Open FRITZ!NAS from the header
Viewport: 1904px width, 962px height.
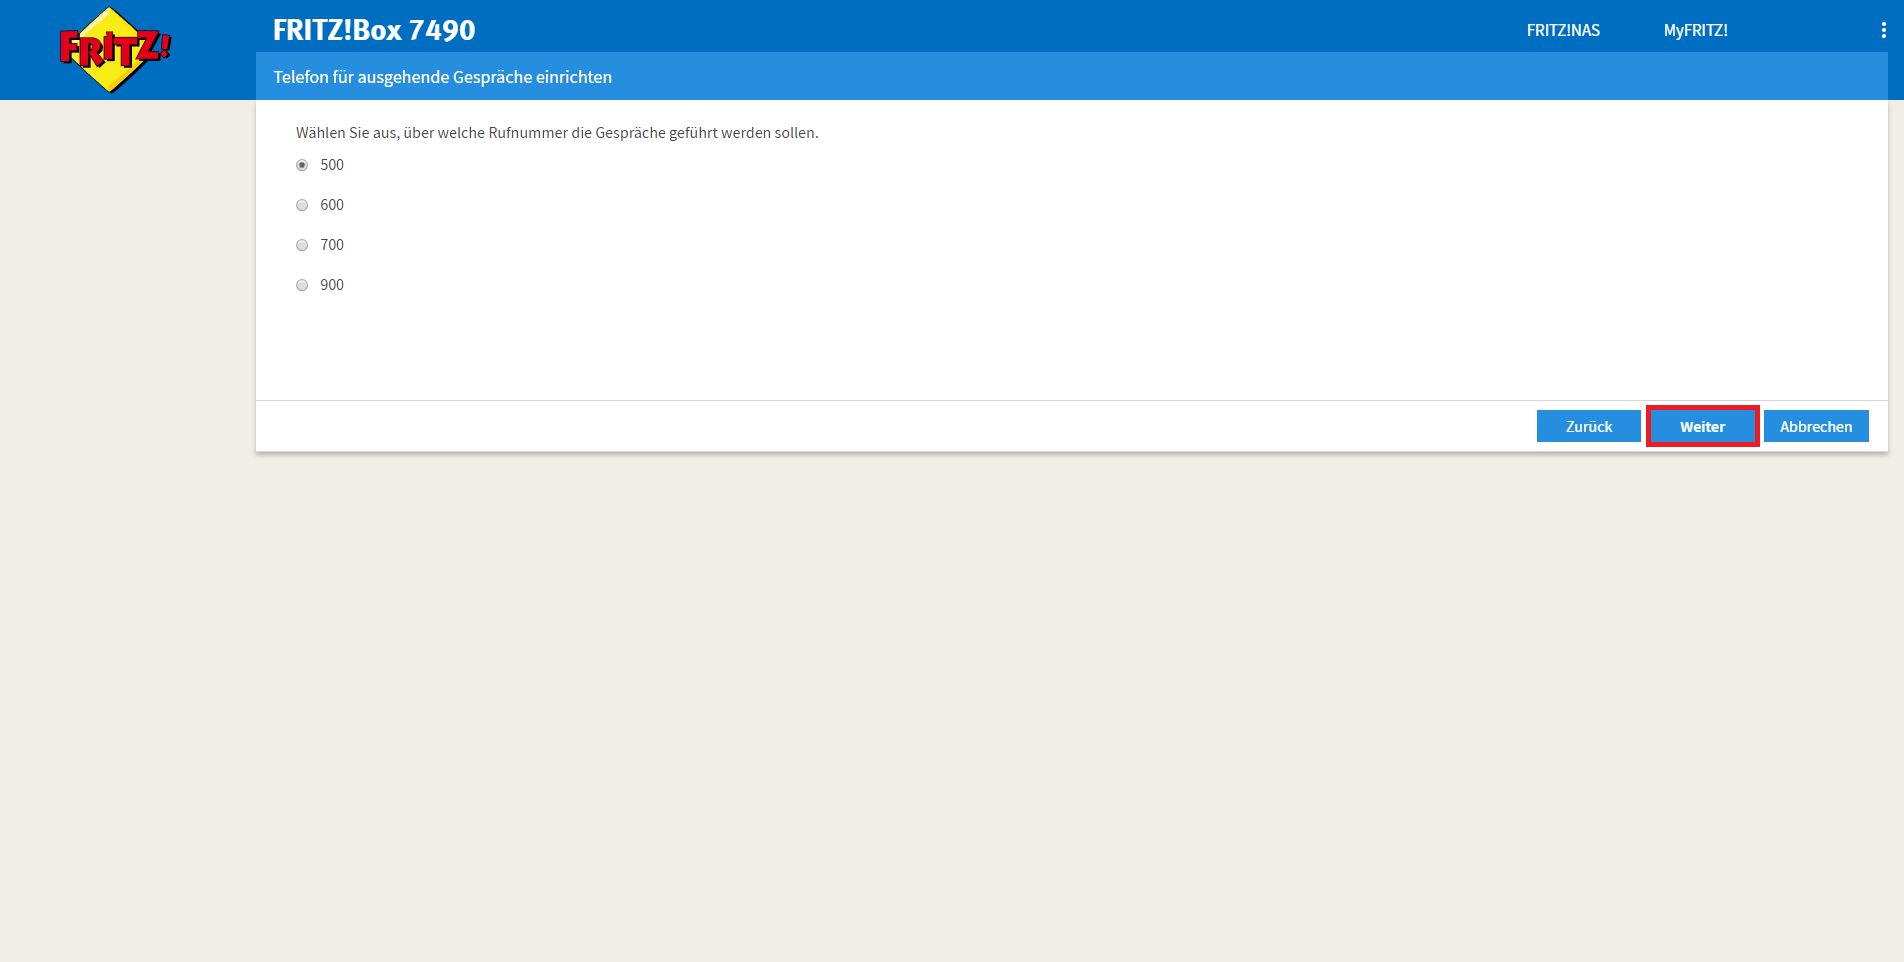click(x=1562, y=31)
